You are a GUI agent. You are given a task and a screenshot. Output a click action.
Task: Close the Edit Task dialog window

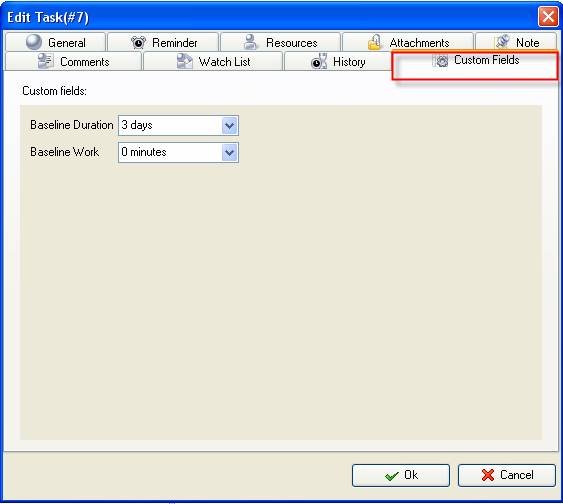tap(548, 17)
